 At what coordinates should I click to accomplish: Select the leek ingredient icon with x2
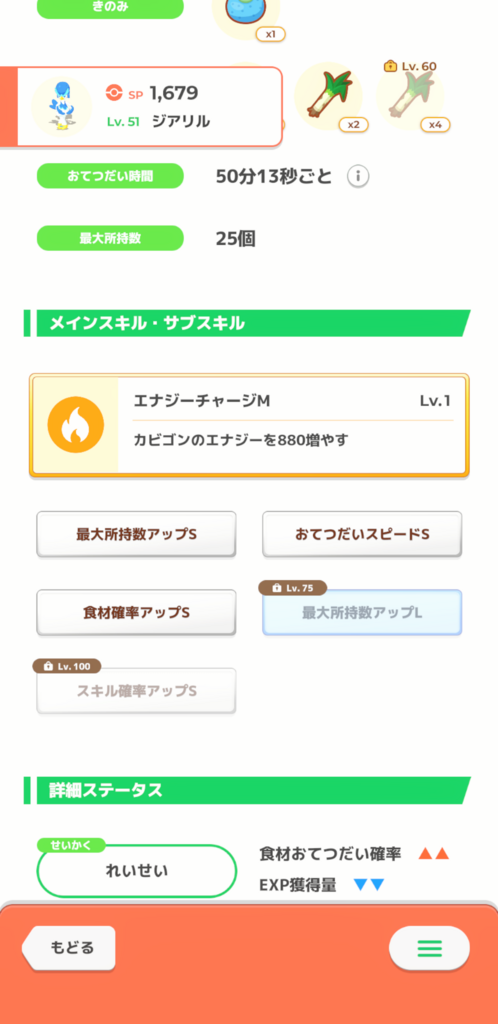pyautogui.click(x=328, y=96)
